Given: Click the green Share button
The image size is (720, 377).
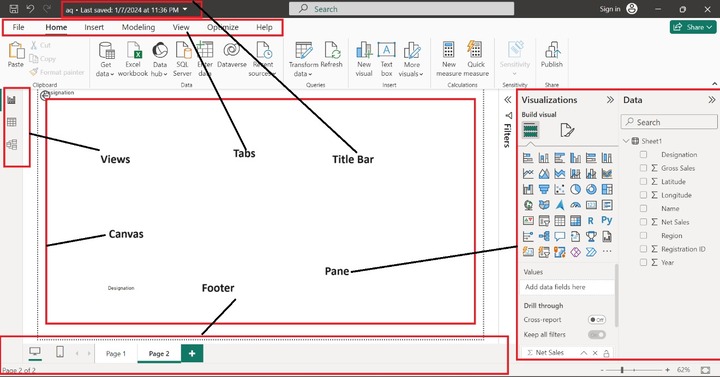Looking at the screenshot, I should 692,27.
